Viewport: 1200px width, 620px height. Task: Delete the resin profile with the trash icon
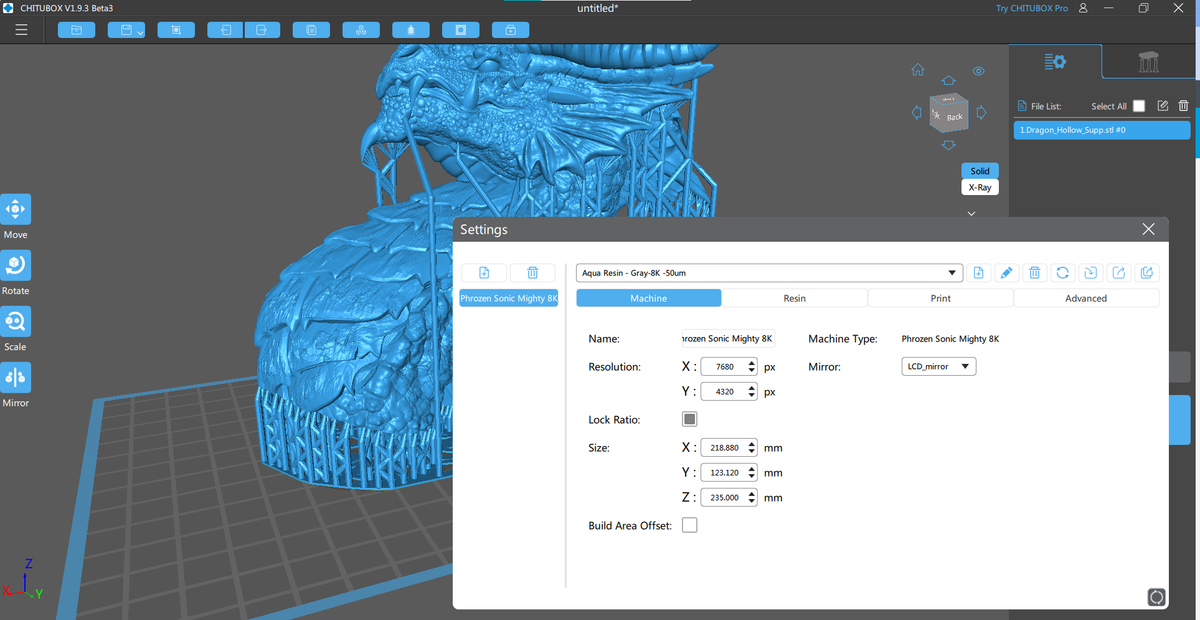tap(1035, 273)
